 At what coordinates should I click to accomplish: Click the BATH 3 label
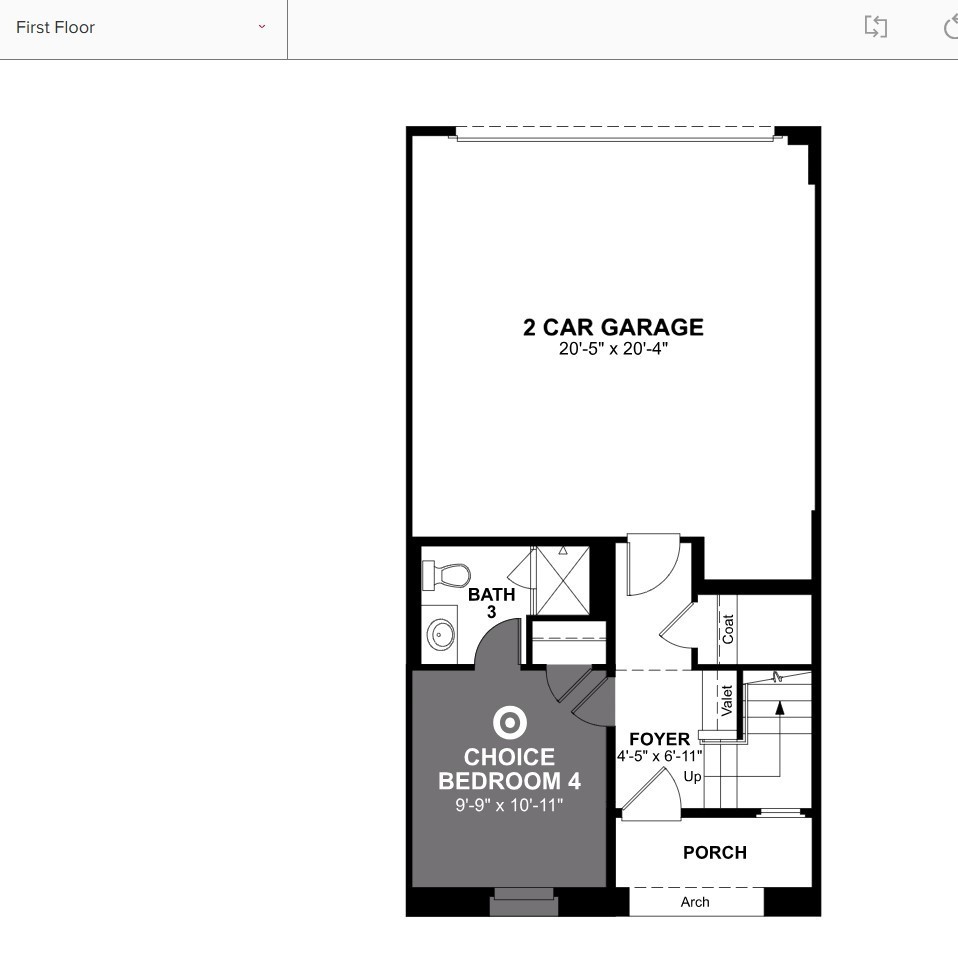491,602
